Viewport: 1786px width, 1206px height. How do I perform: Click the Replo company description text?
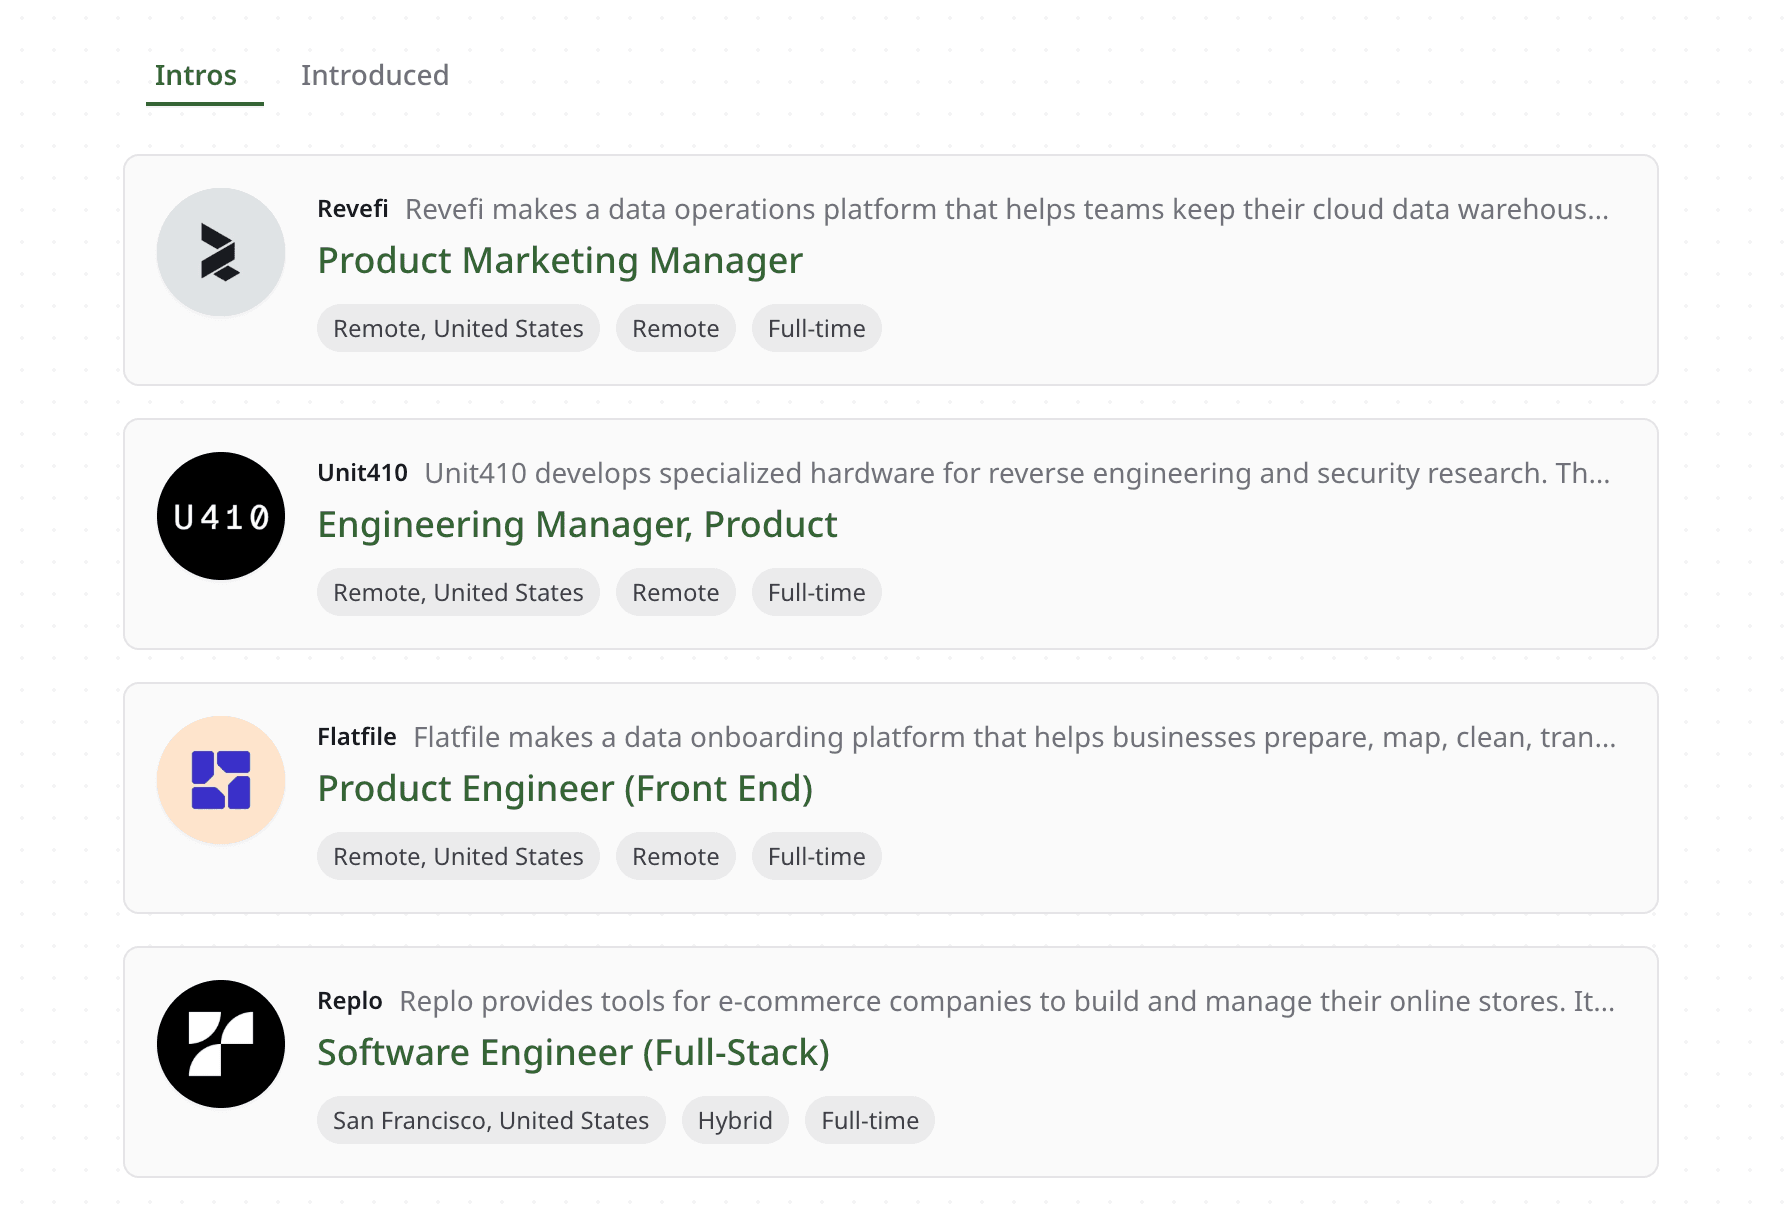(1006, 1001)
